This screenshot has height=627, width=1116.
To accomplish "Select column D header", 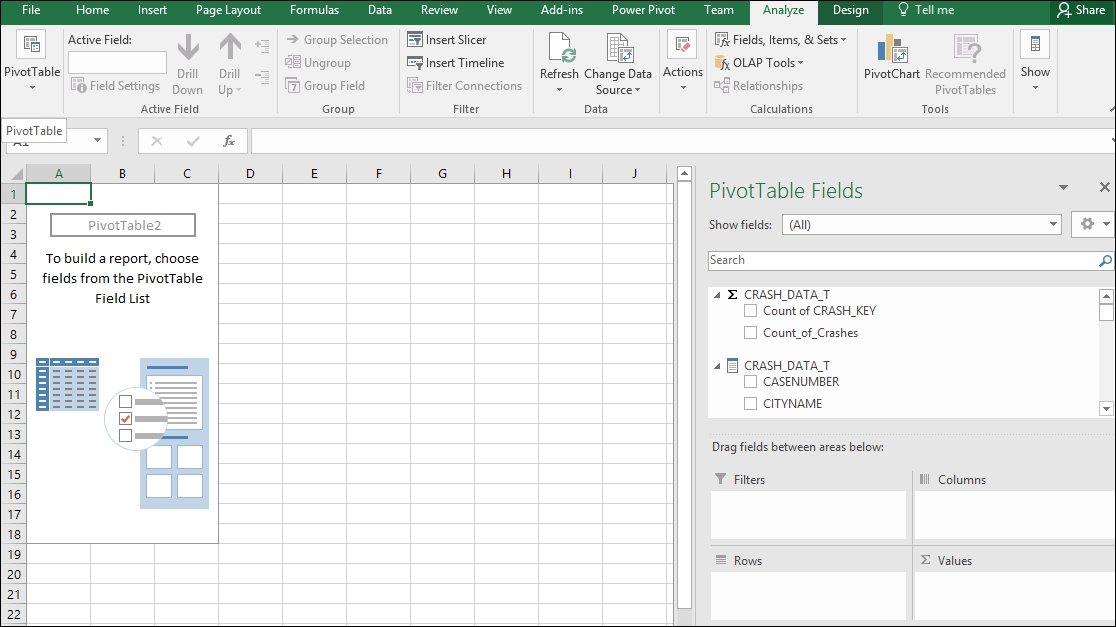I will [250, 174].
